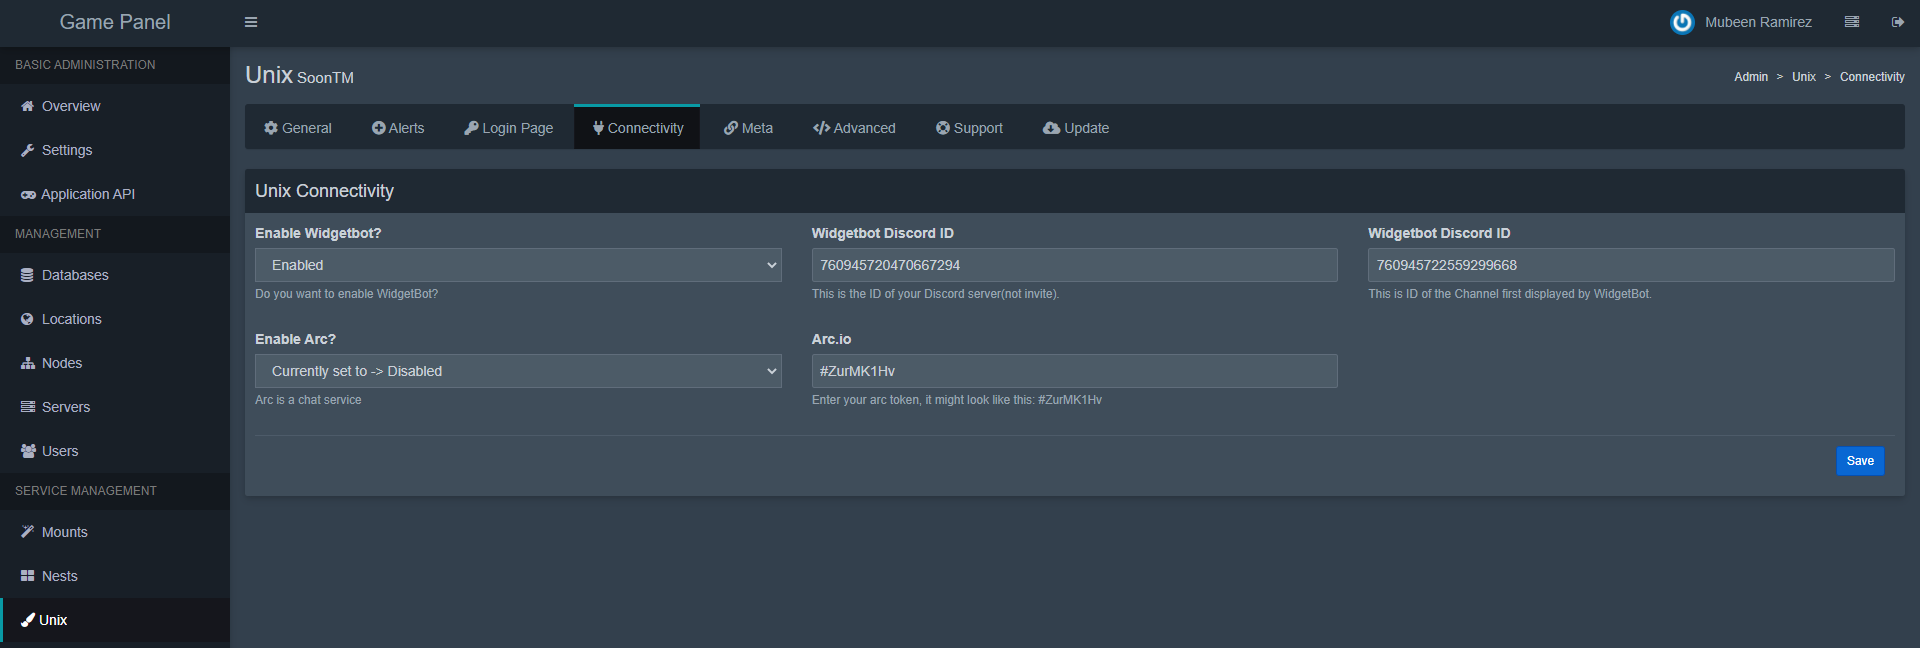Switch to the Login Page tab

pos(508,128)
